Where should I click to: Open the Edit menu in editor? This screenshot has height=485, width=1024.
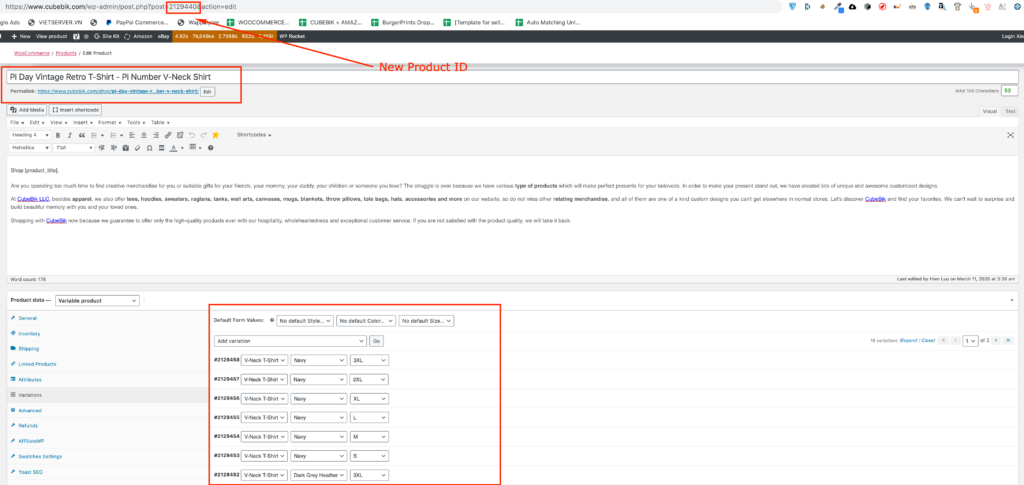point(36,122)
